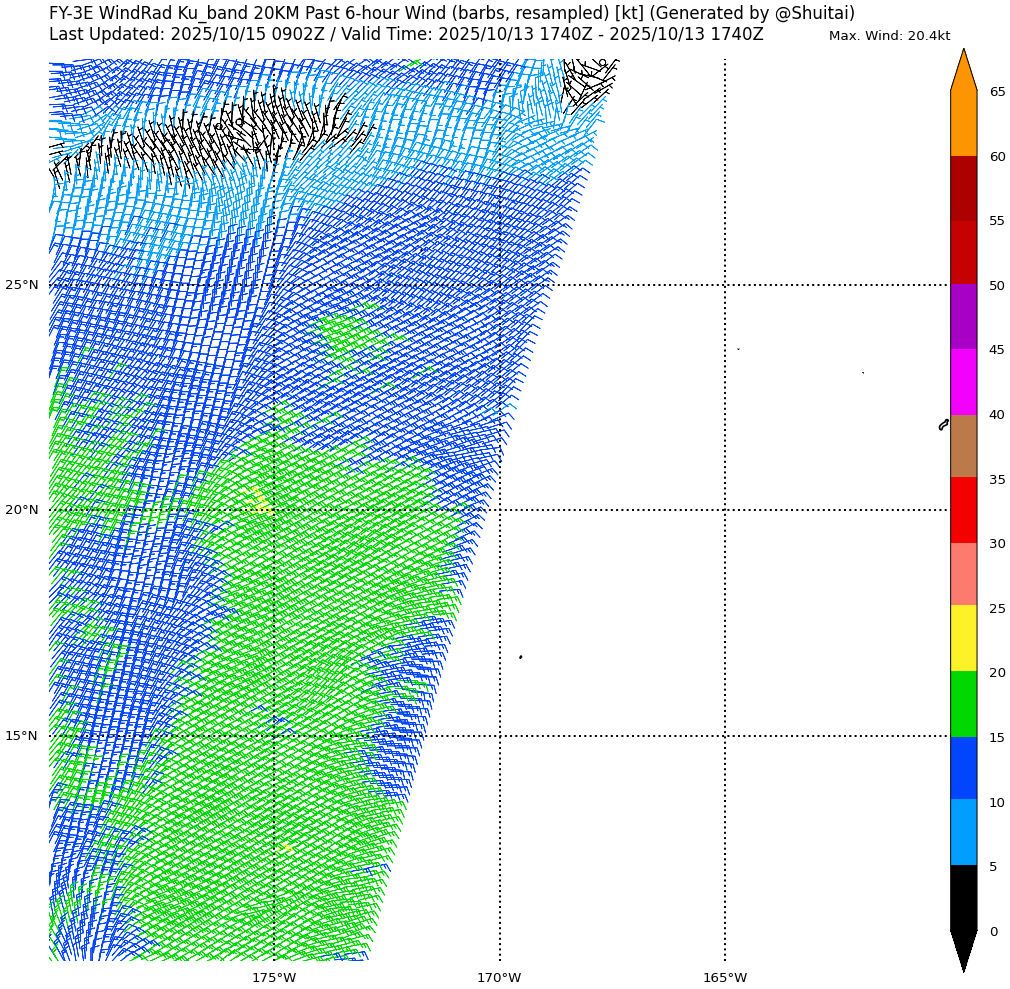Click the Max. Wind 20.4kt text
This screenshot has height=989, width=1010.
889,36
